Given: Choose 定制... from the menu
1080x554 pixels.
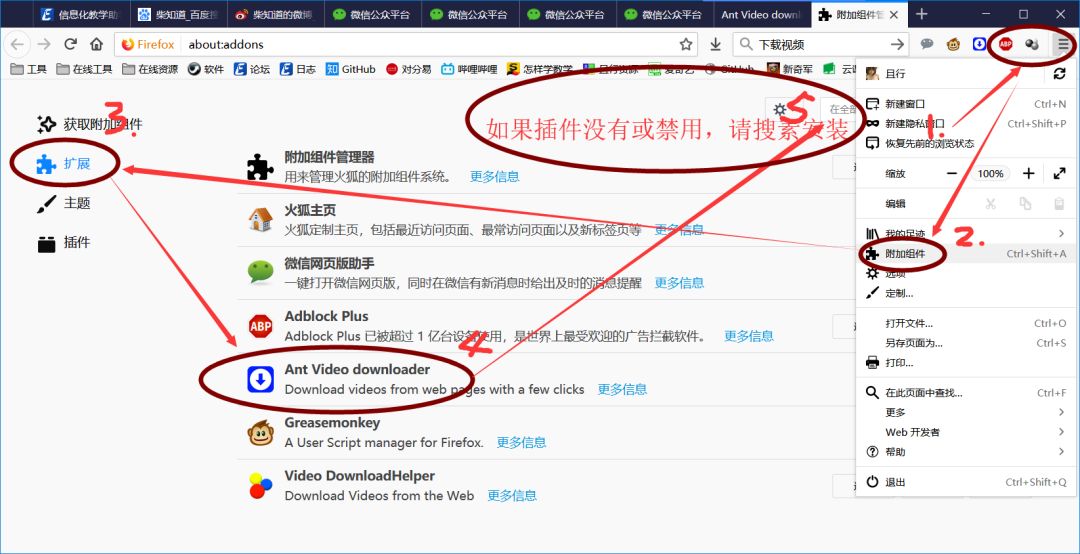Looking at the screenshot, I should click(x=966, y=294).
